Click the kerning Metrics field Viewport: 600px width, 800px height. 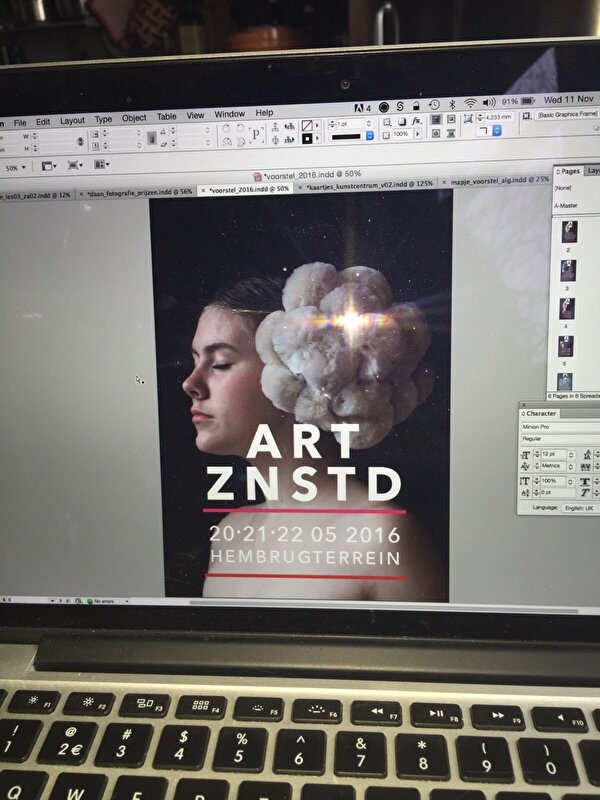point(554,466)
